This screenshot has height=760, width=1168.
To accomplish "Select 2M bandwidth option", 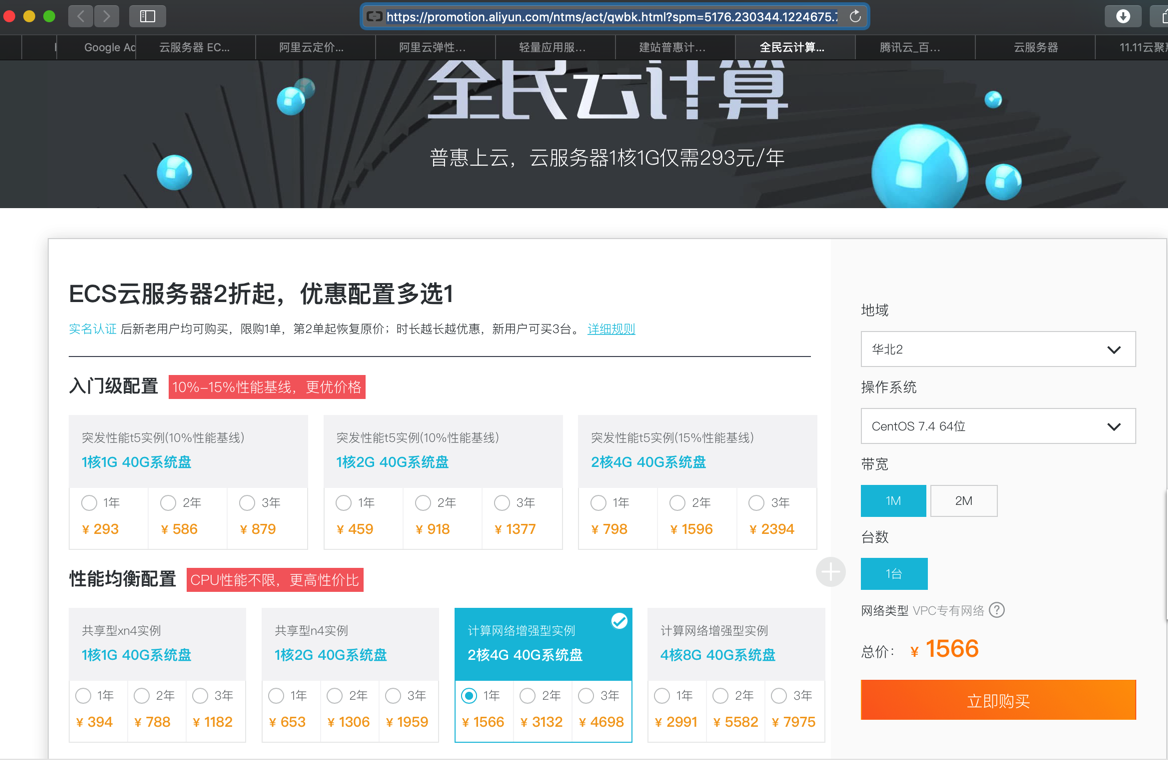I will point(964,501).
